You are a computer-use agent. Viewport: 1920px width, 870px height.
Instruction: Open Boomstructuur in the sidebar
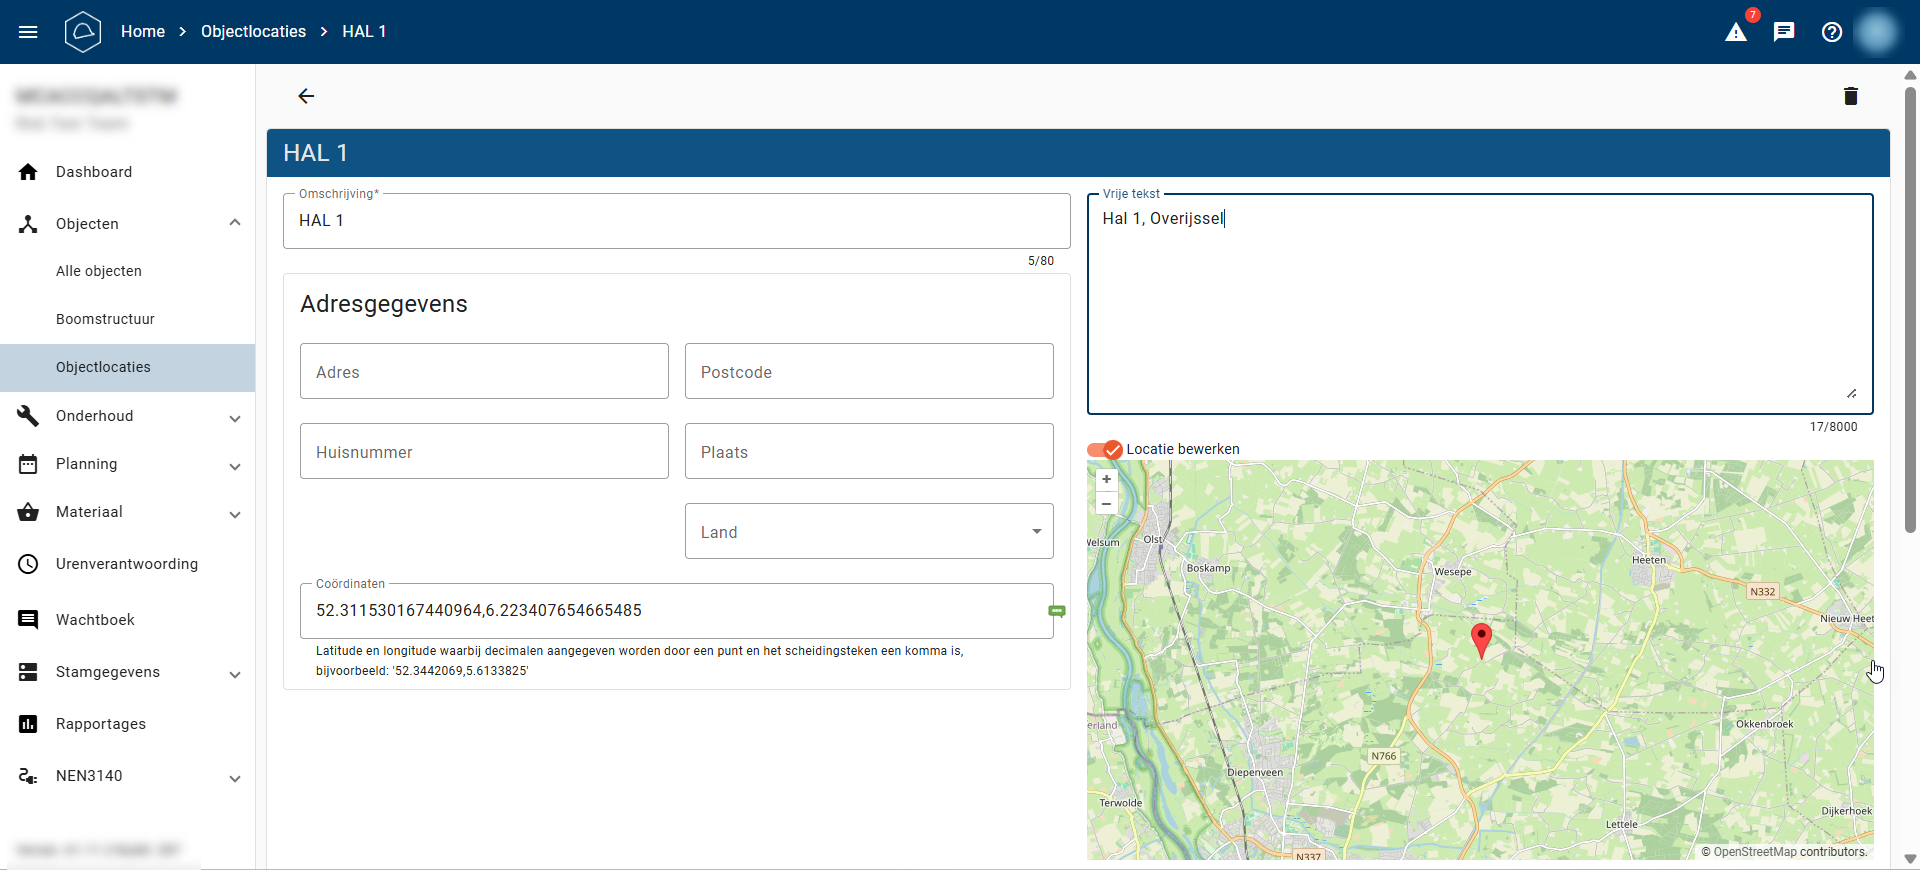(x=105, y=319)
